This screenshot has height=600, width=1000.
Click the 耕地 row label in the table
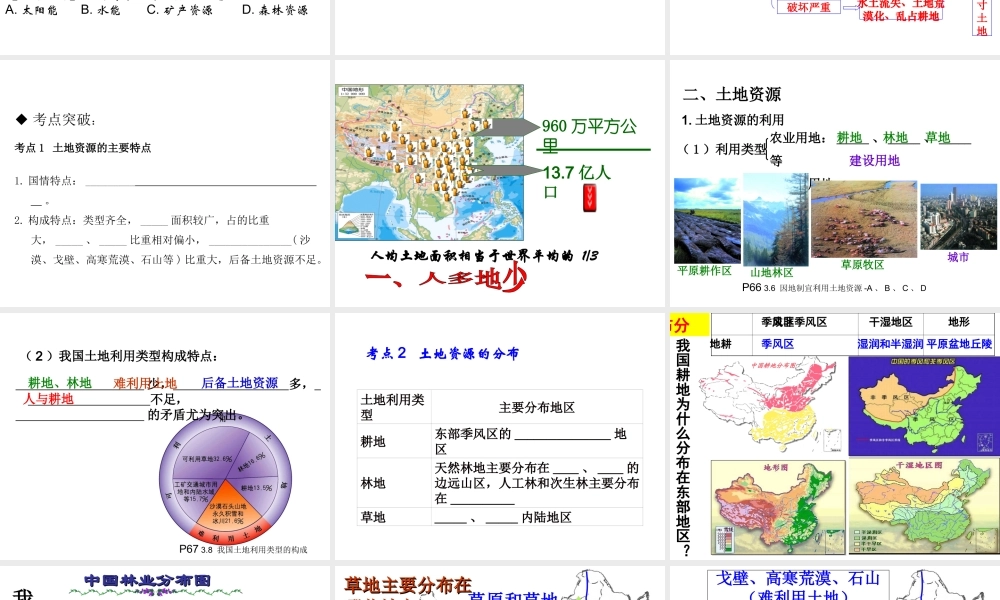click(373, 441)
